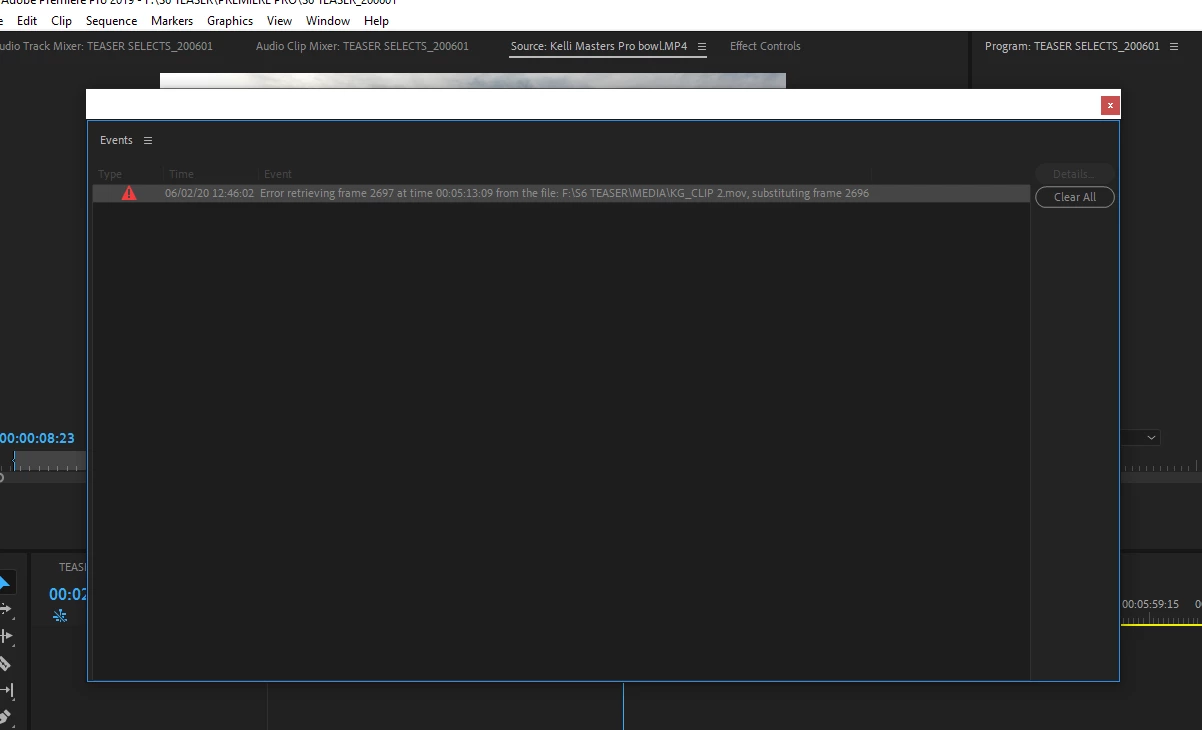Close the Events dialog window

click(1110, 105)
